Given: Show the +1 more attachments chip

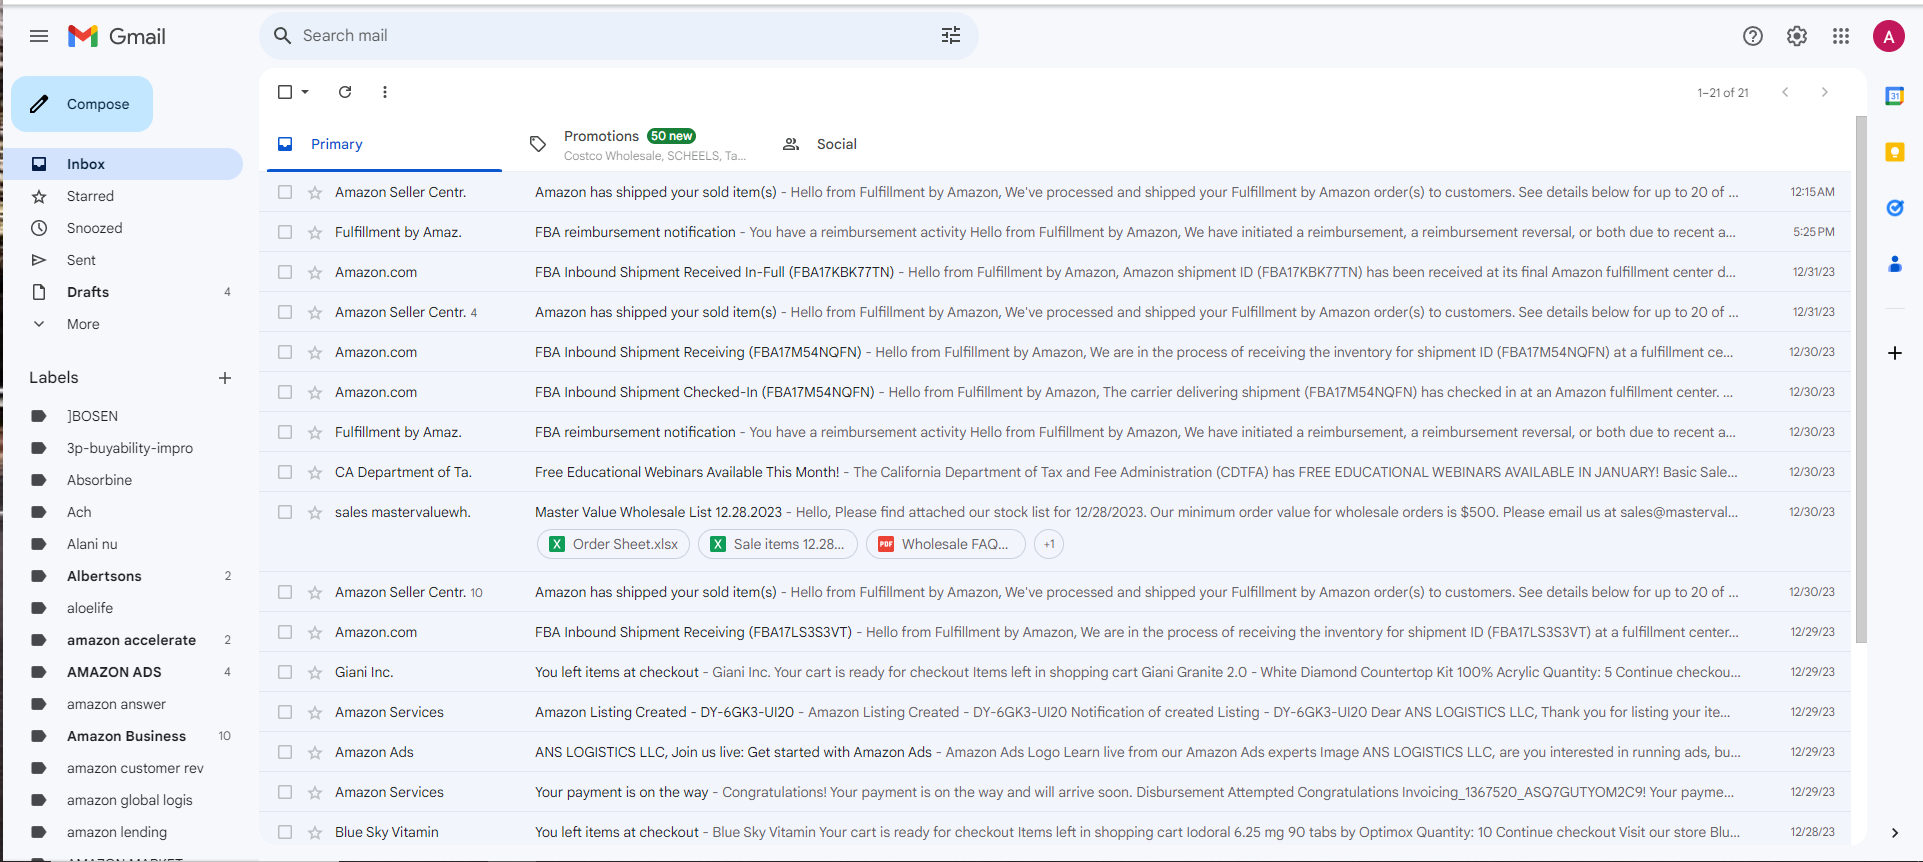Looking at the screenshot, I should [1049, 544].
